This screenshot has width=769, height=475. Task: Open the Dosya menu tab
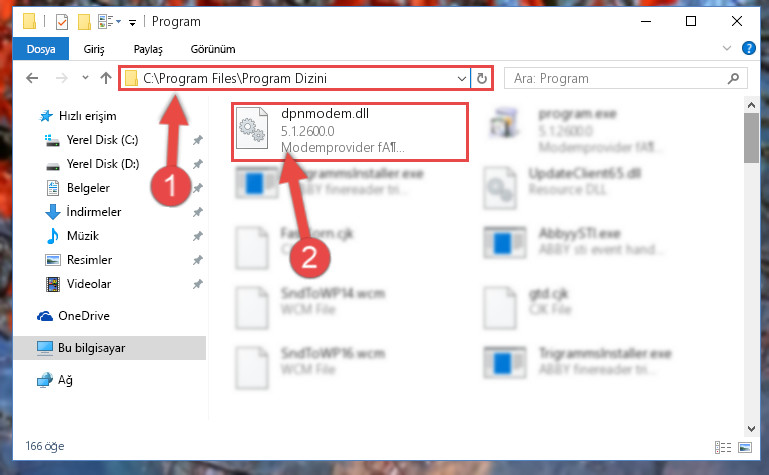41,49
